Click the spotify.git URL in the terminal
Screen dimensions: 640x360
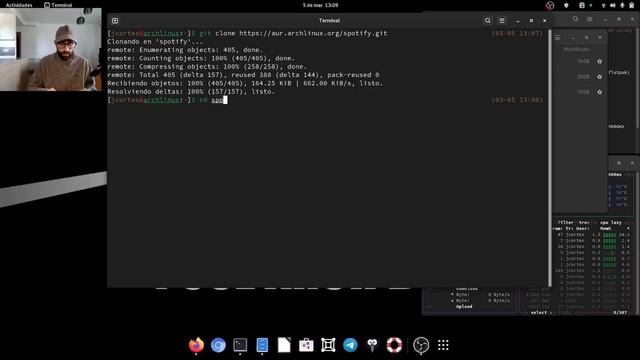(x=313, y=33)
